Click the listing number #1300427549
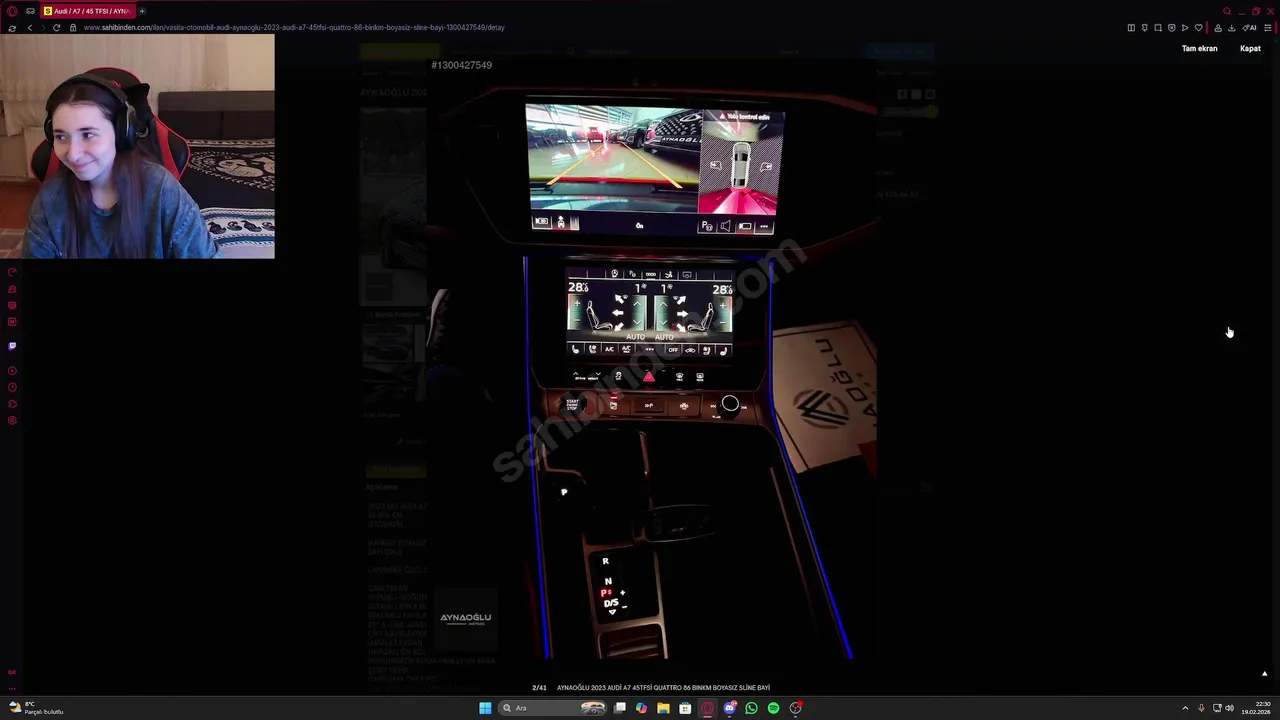Viewport: 1280px width, 720px height. [x=461, y=65]
